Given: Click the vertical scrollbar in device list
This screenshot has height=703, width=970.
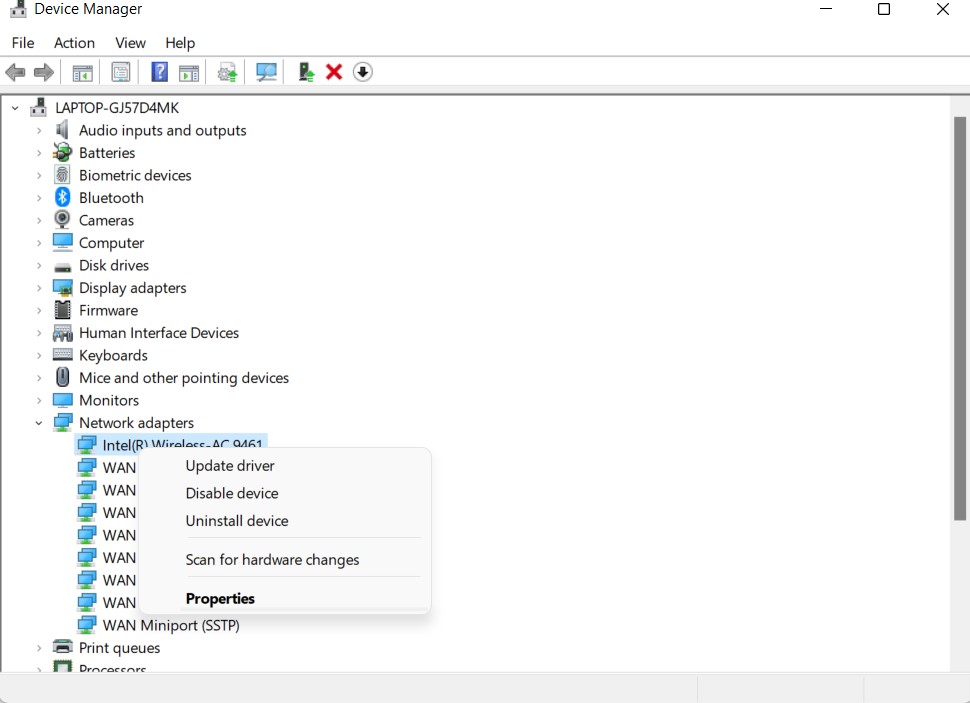Looking at the screenshot, I should pos(960,320).
